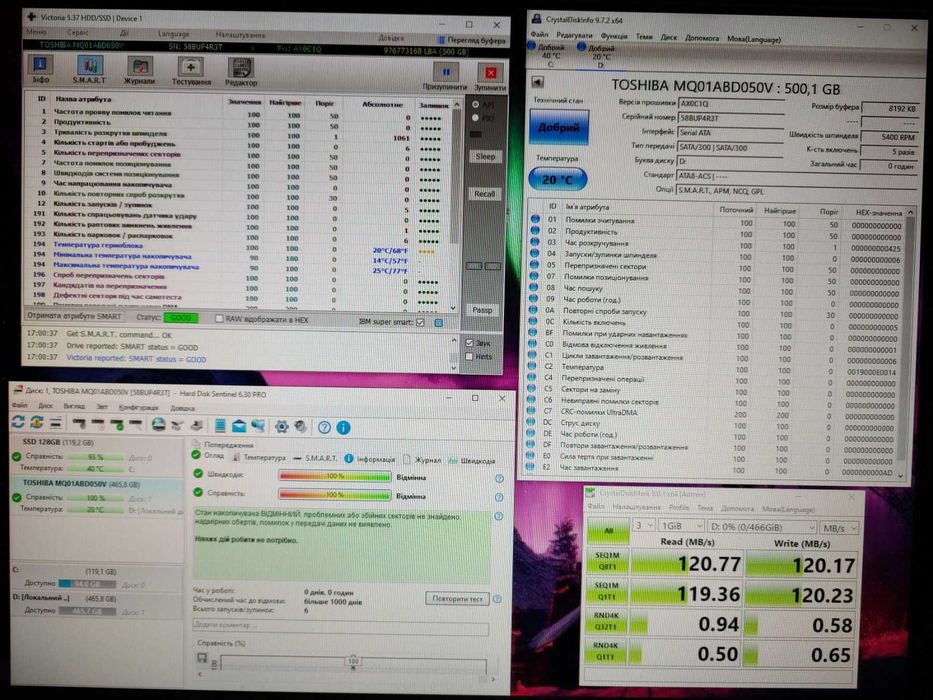Switch to S.M.A.R.T. tab in Hard Disk Sentinel
The image size is (933, 700).
coord(315,458)
